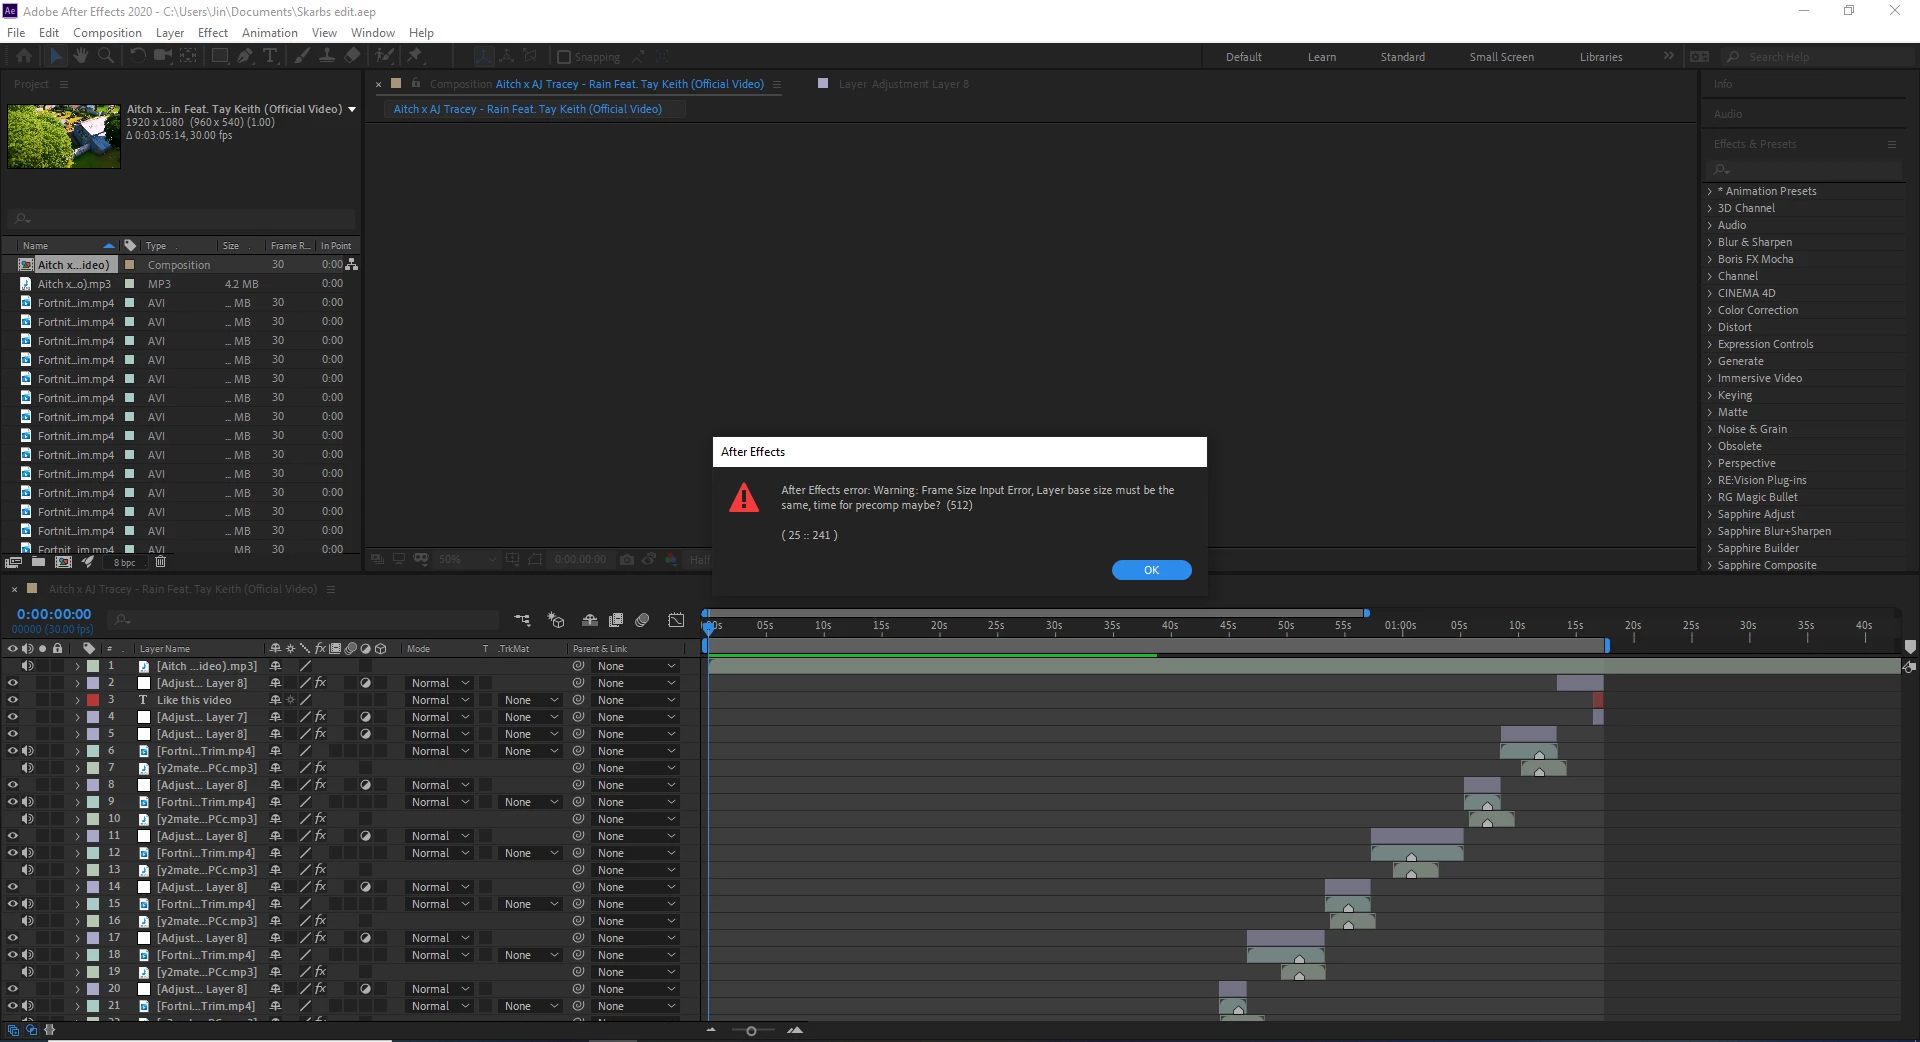This screenshot has height=1042, width=1920.
Task: Expand Animation Presets in Effects panel
Action: (x=1710, y=191)
